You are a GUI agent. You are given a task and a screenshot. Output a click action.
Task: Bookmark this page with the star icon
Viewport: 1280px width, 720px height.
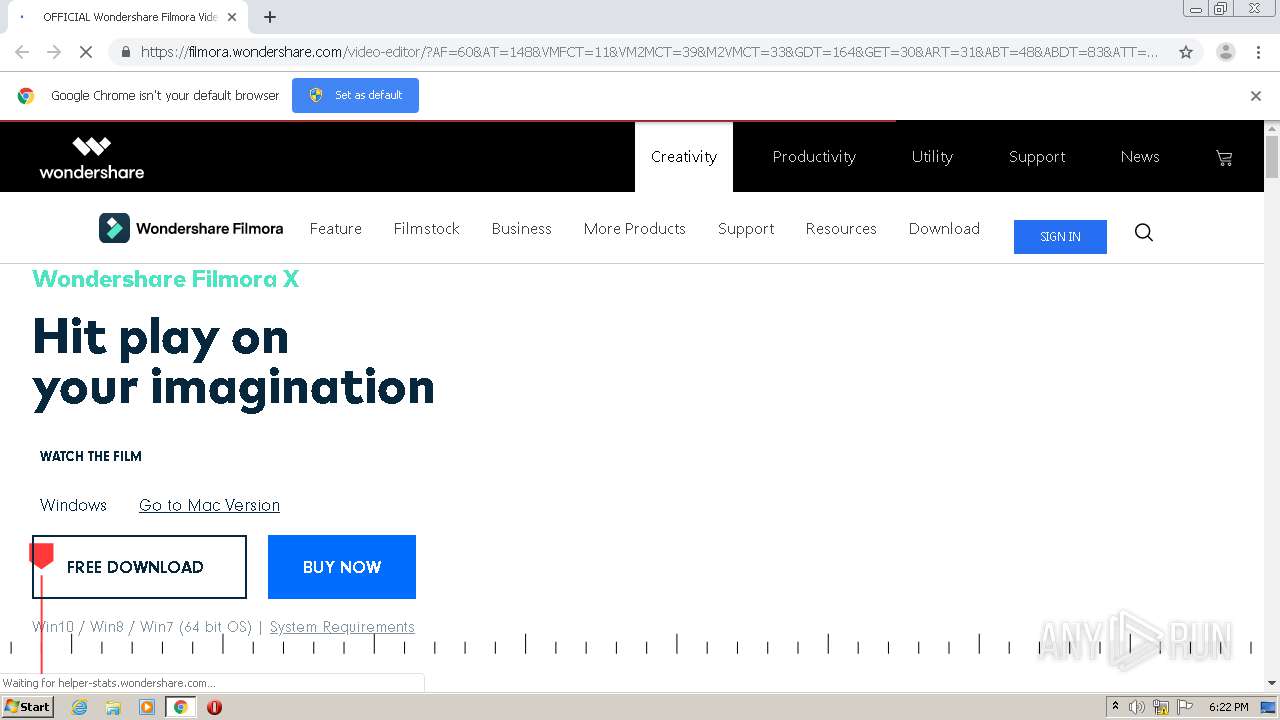(x=1186, y=52)
